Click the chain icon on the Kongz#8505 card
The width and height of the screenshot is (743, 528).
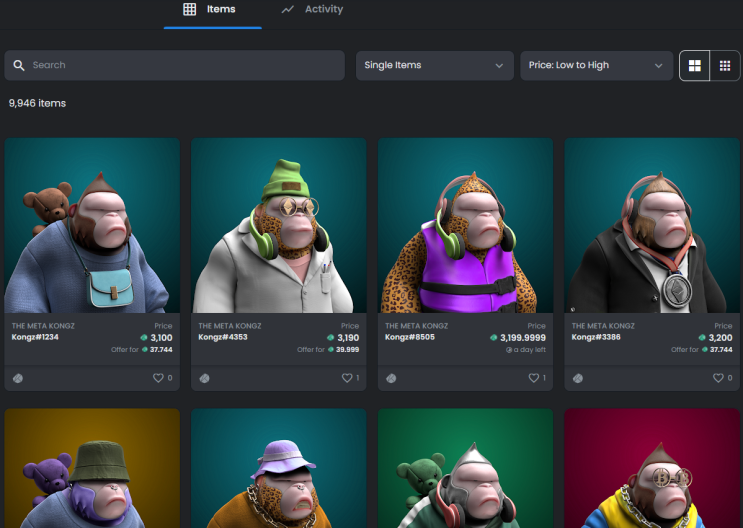click(x=391, y=378)
